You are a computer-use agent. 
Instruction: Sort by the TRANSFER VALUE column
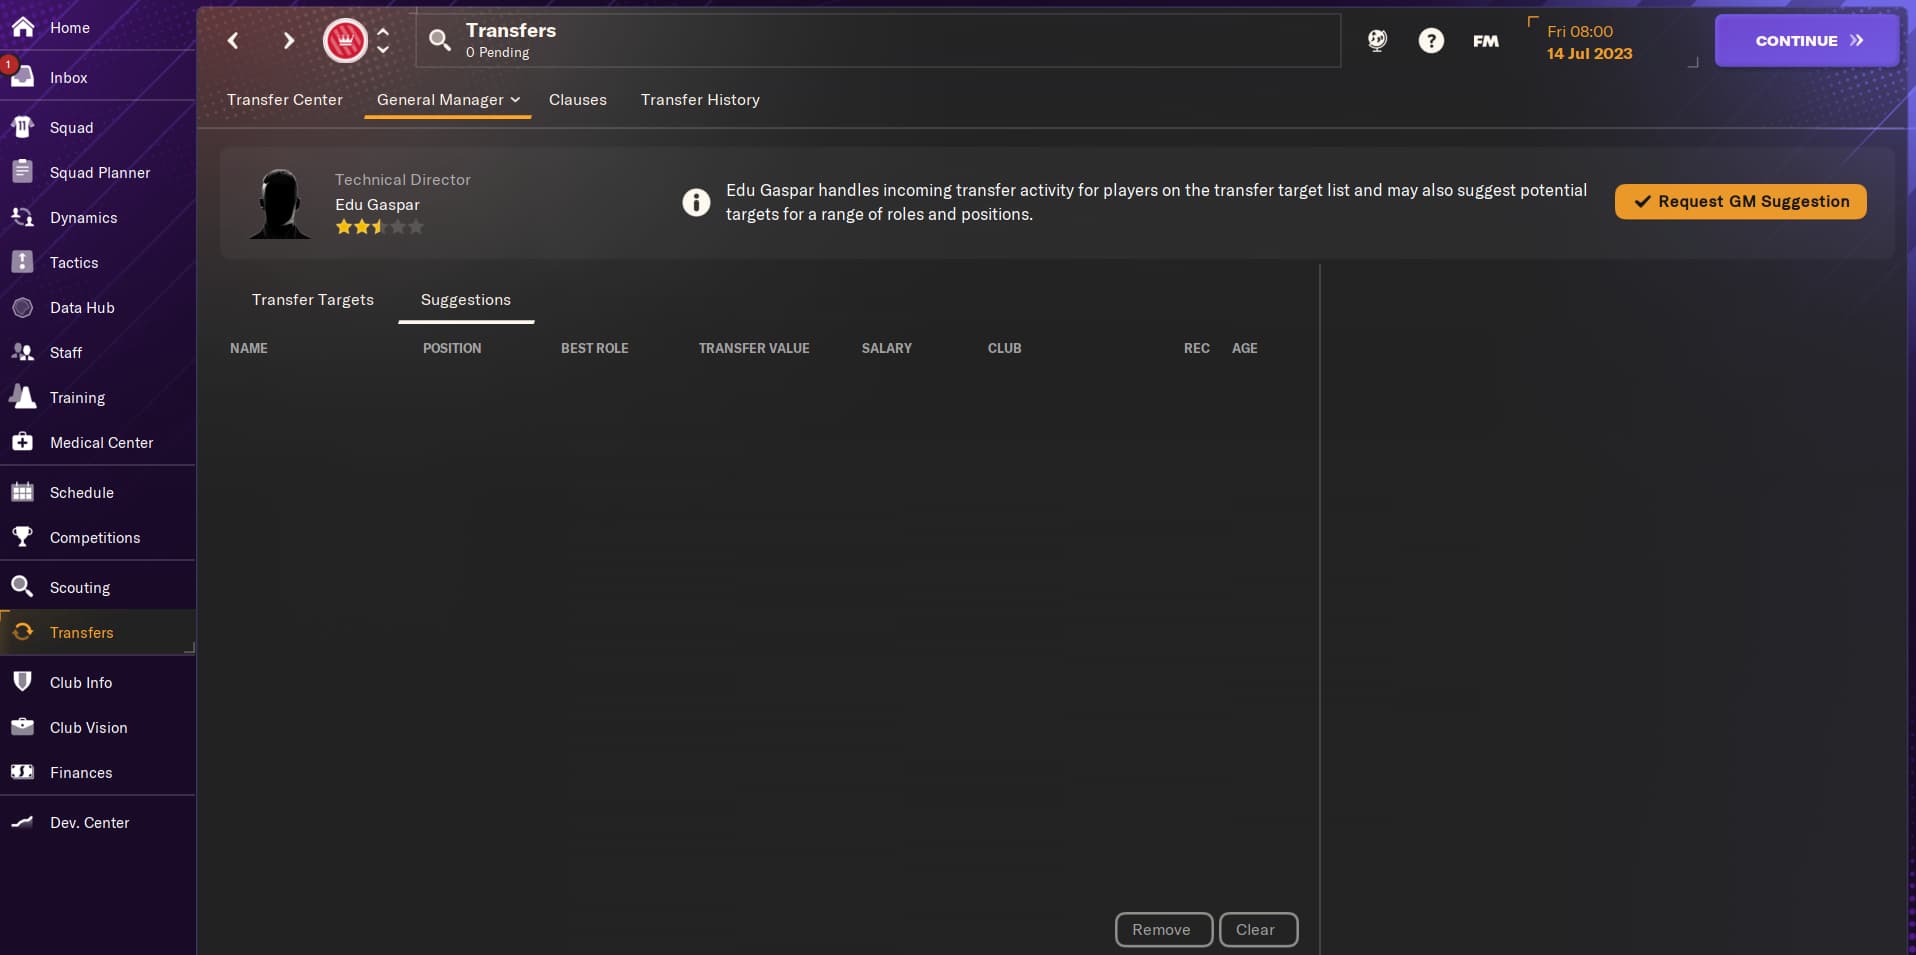pyautogui.click(x=754, y=348)
